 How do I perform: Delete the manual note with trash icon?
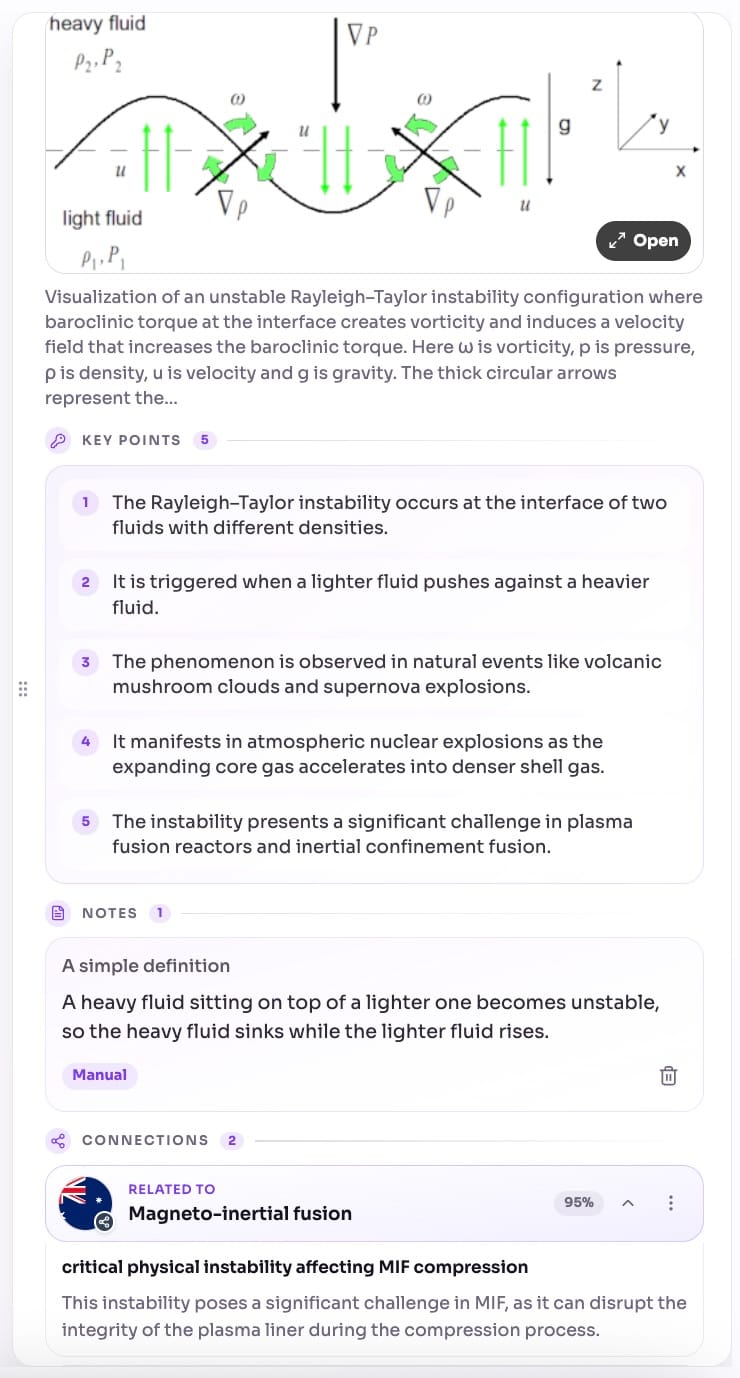[x=668, y=1076]
